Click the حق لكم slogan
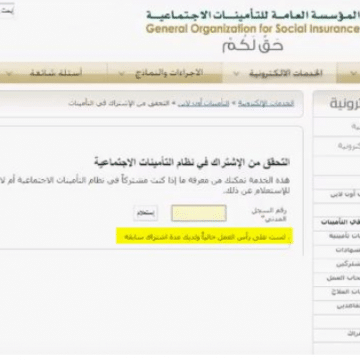The image size is (360, 360). [x=253, y=46]
